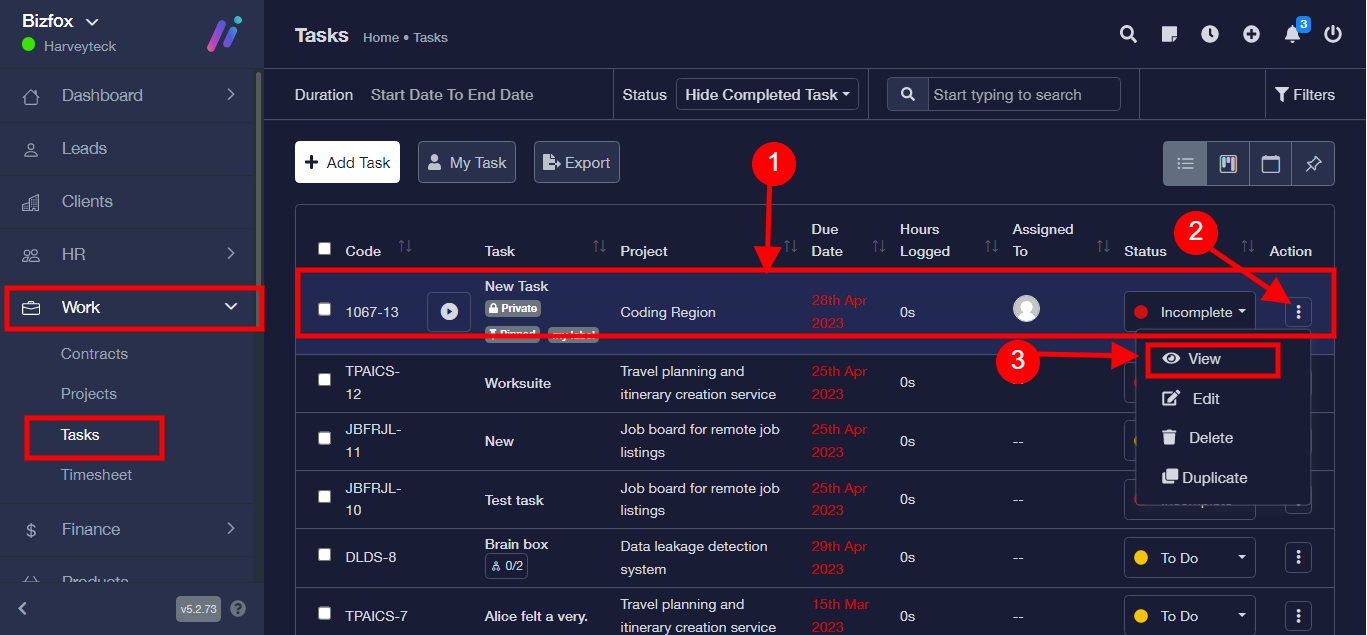Open calendar view of tasks
This screenshot has height=635, width=1367.
pyautogui.click(x=1271, y=163)
